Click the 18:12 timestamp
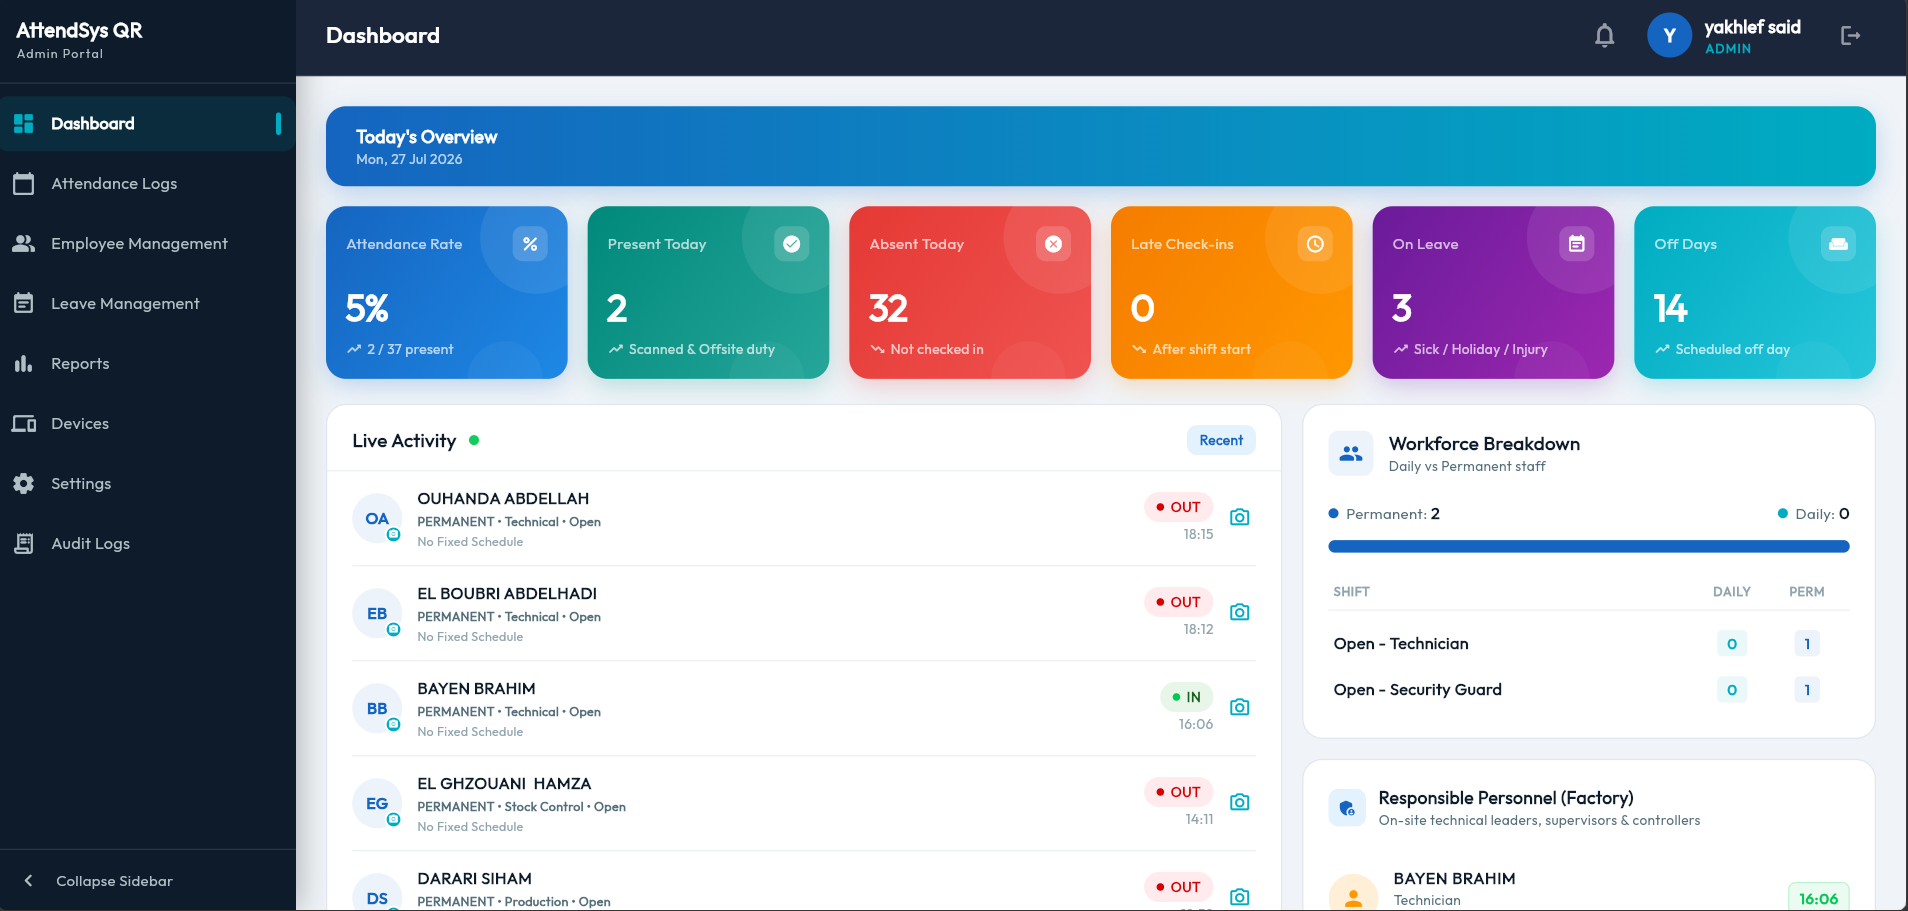Viewport: 1908px width, 911px height. click(1198, 629)
